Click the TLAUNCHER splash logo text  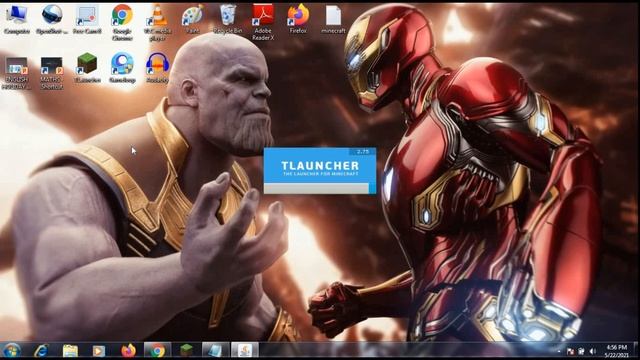[x=320, y=165]
